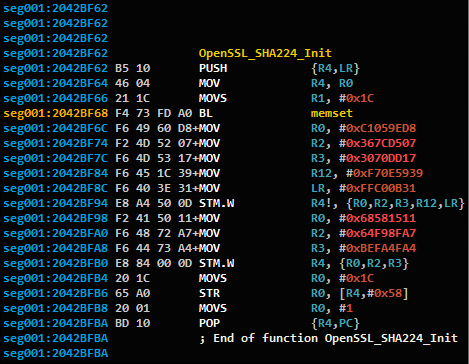Click the {R4,PC} operand
The height and width of the screenshot is (364, 469).
pyautogui.click(x=335, y=323)
